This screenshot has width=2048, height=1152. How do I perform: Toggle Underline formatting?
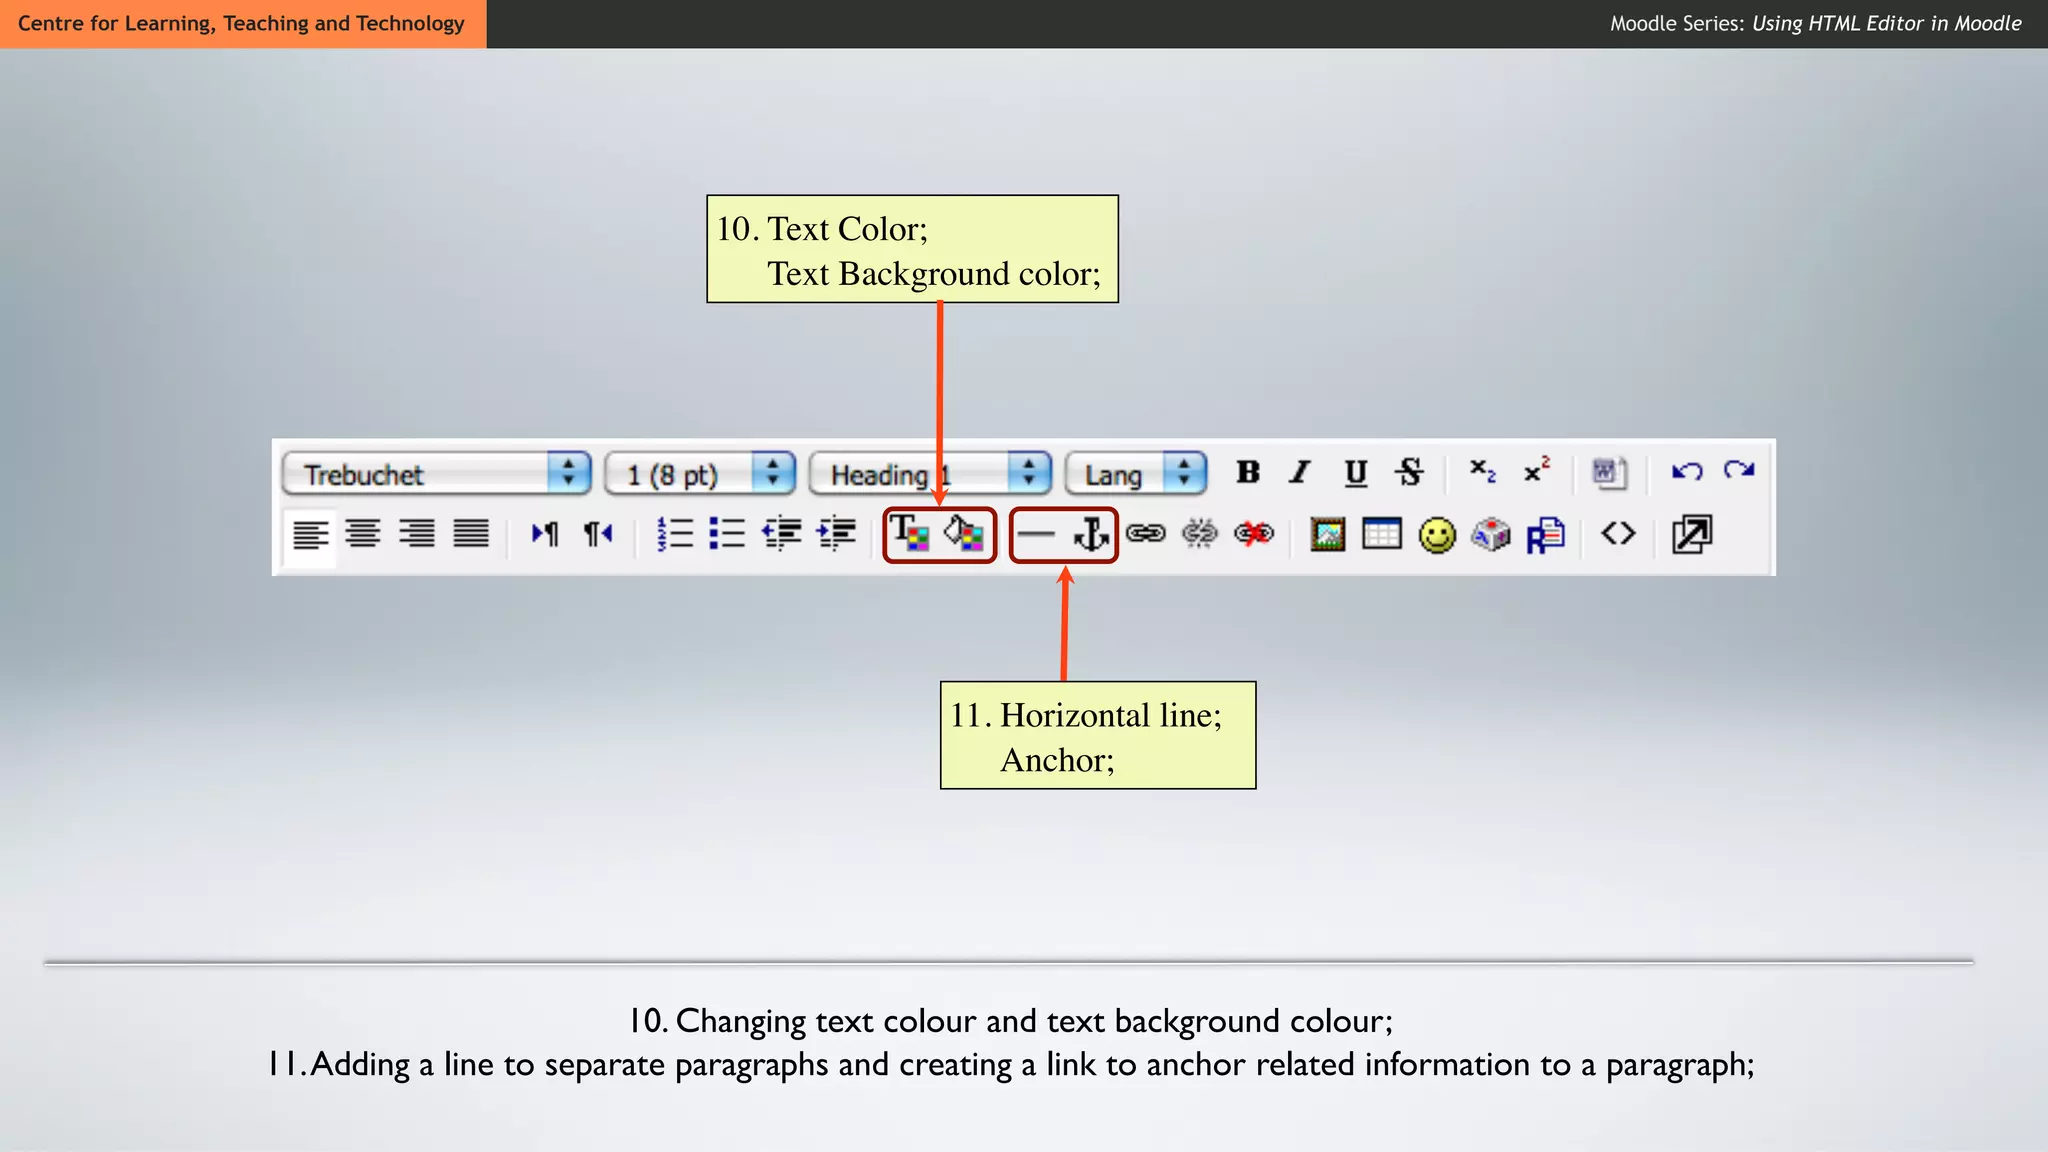tap(1355, 472)
